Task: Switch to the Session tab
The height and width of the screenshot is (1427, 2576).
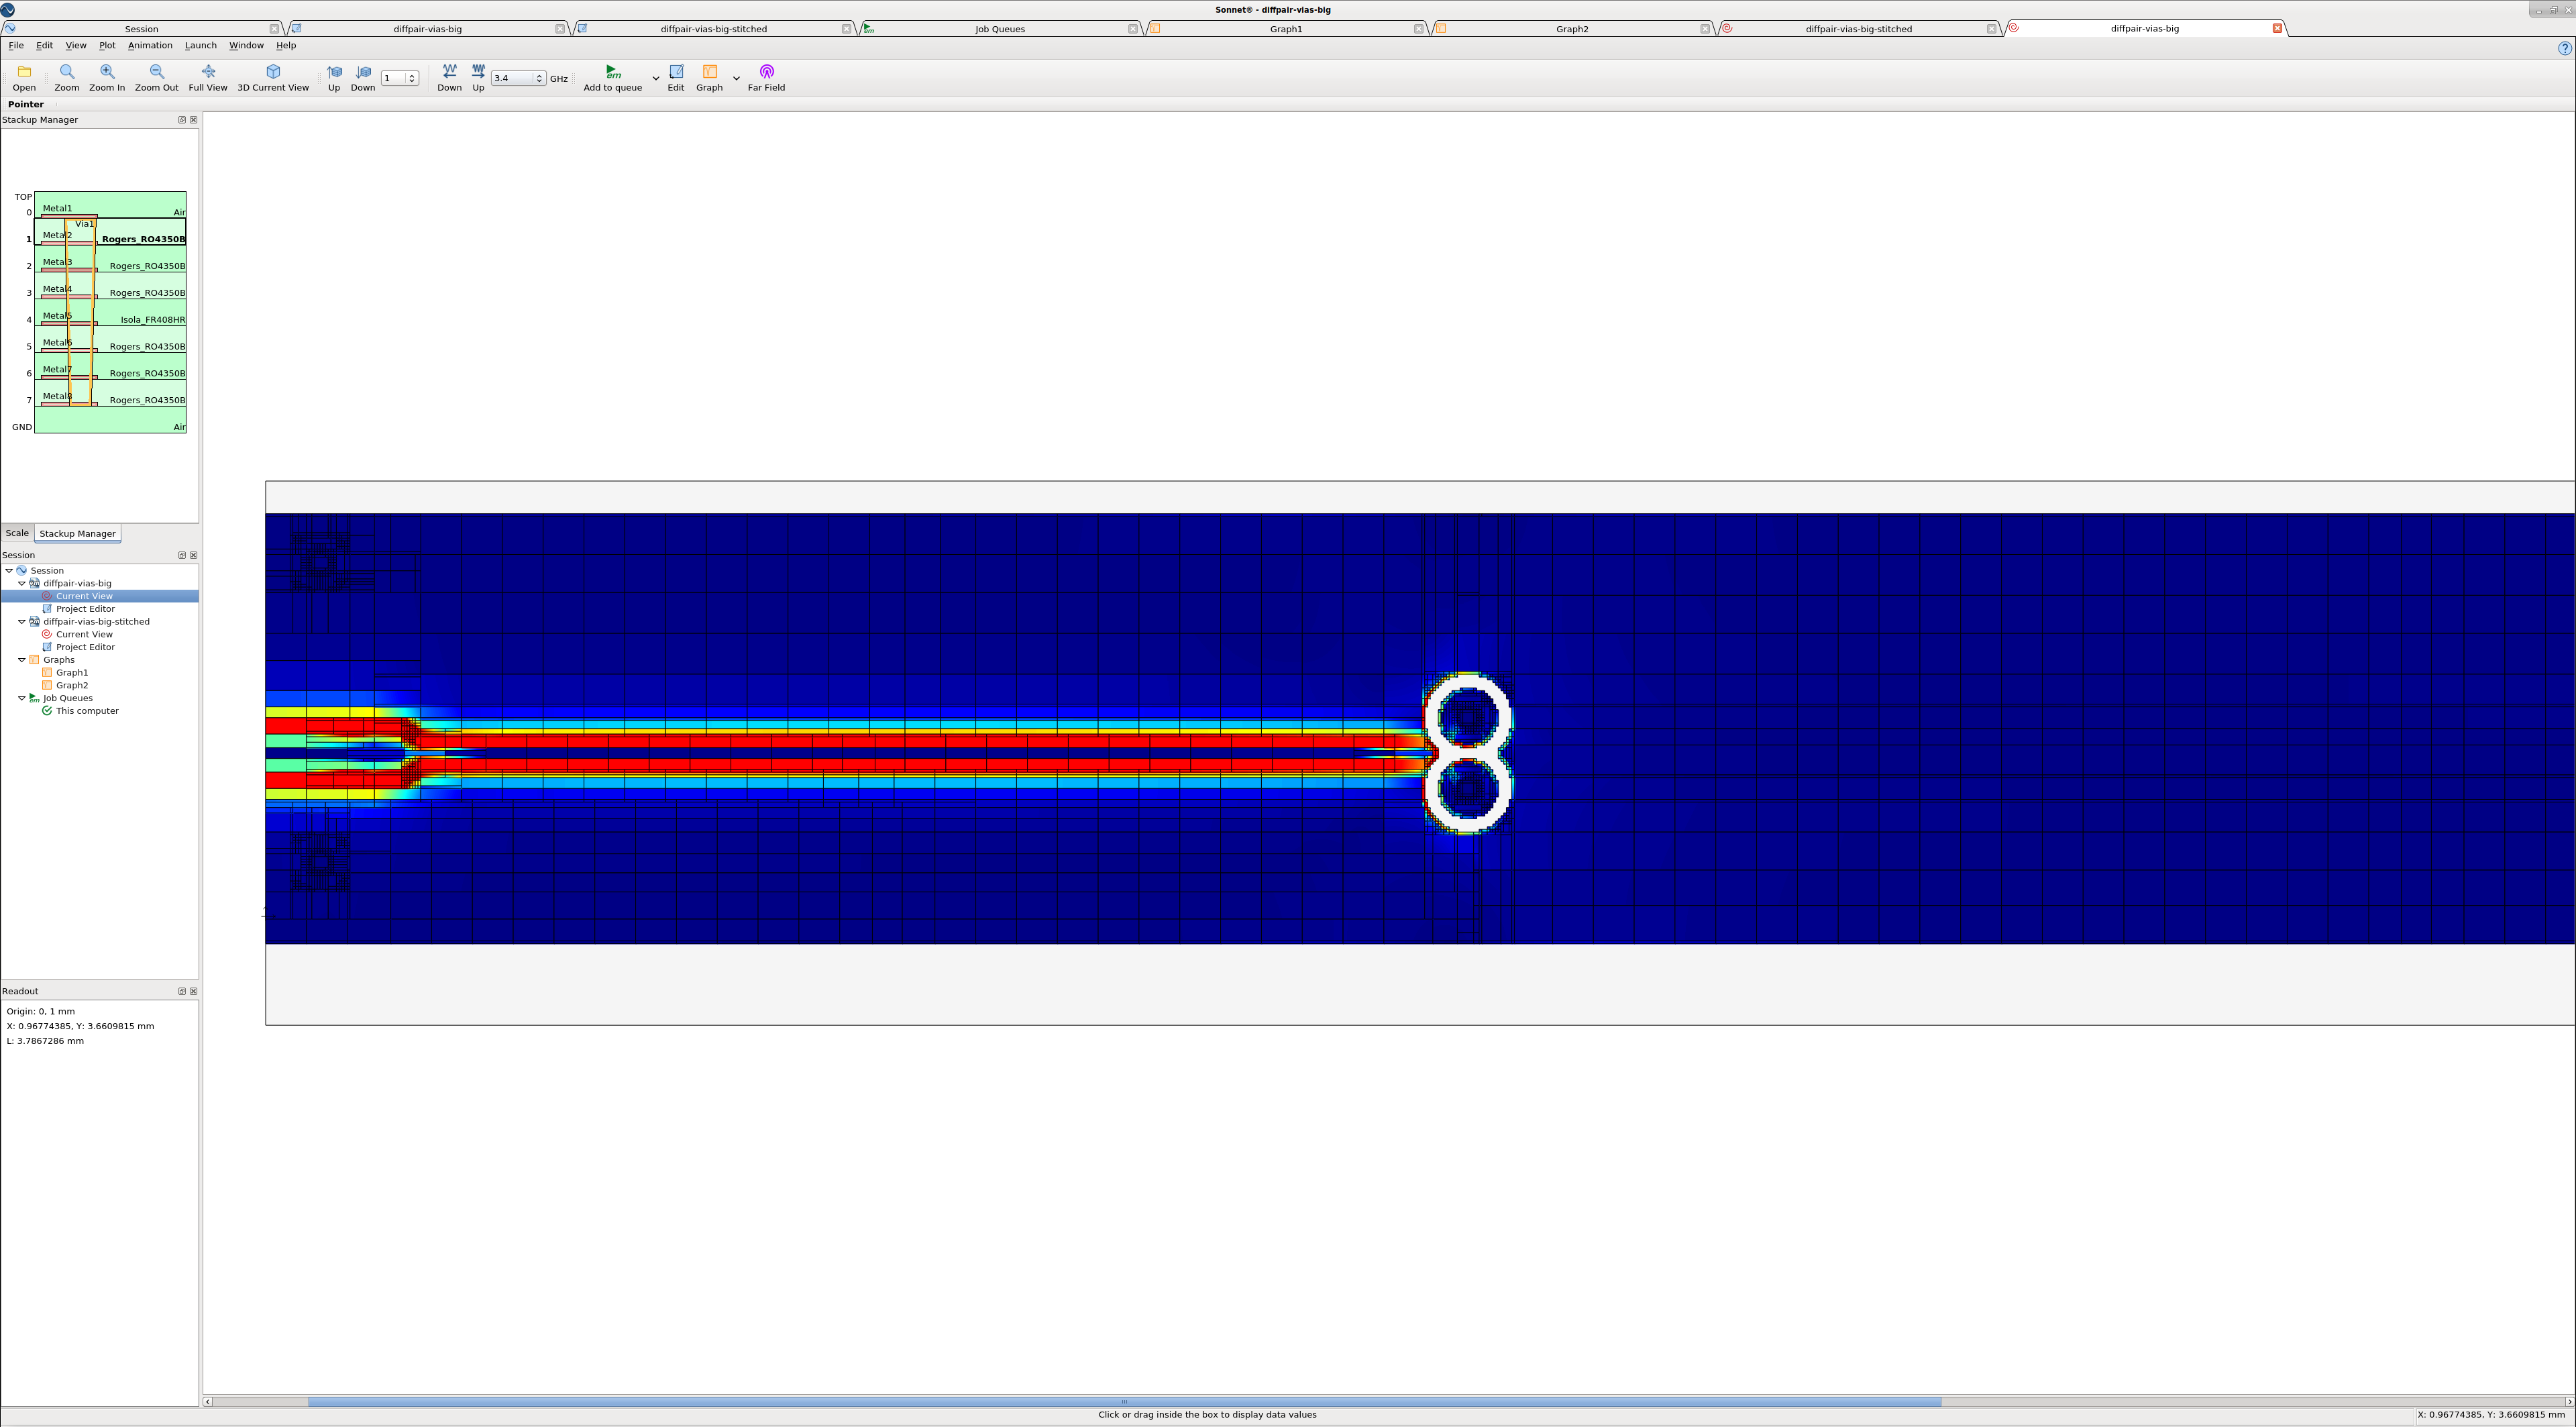Action: 141,29
